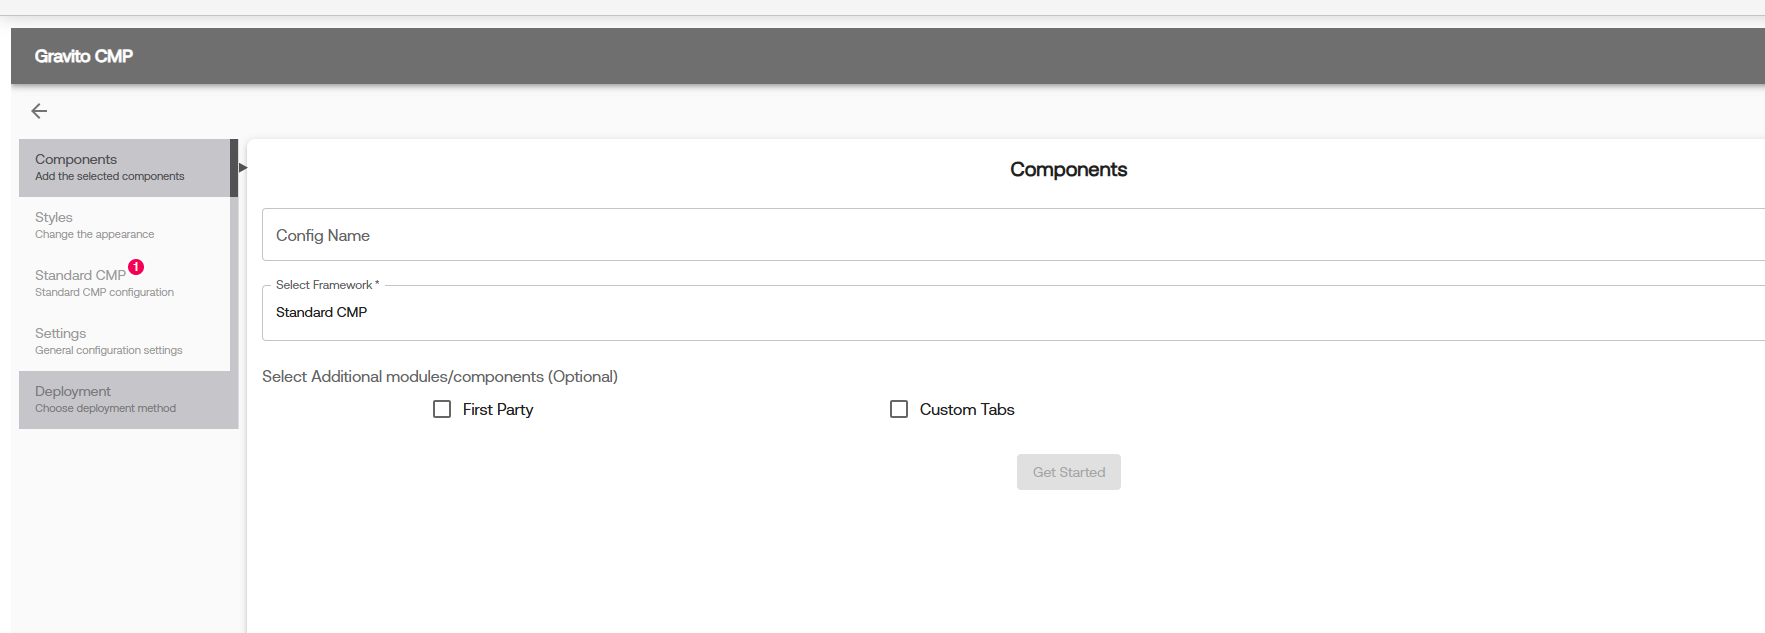Select the Deployment step

pos(128,400)
